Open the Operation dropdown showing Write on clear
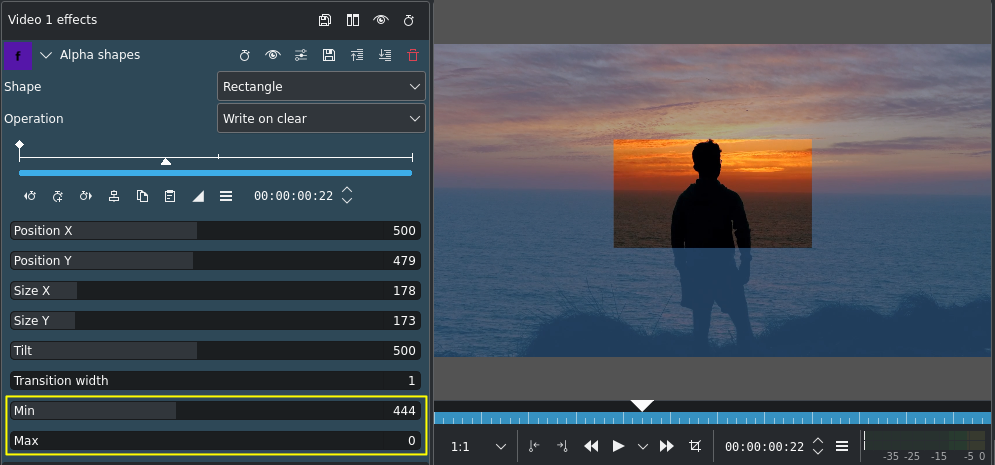This screenshot has height=465, width=995. coord(321,119)
